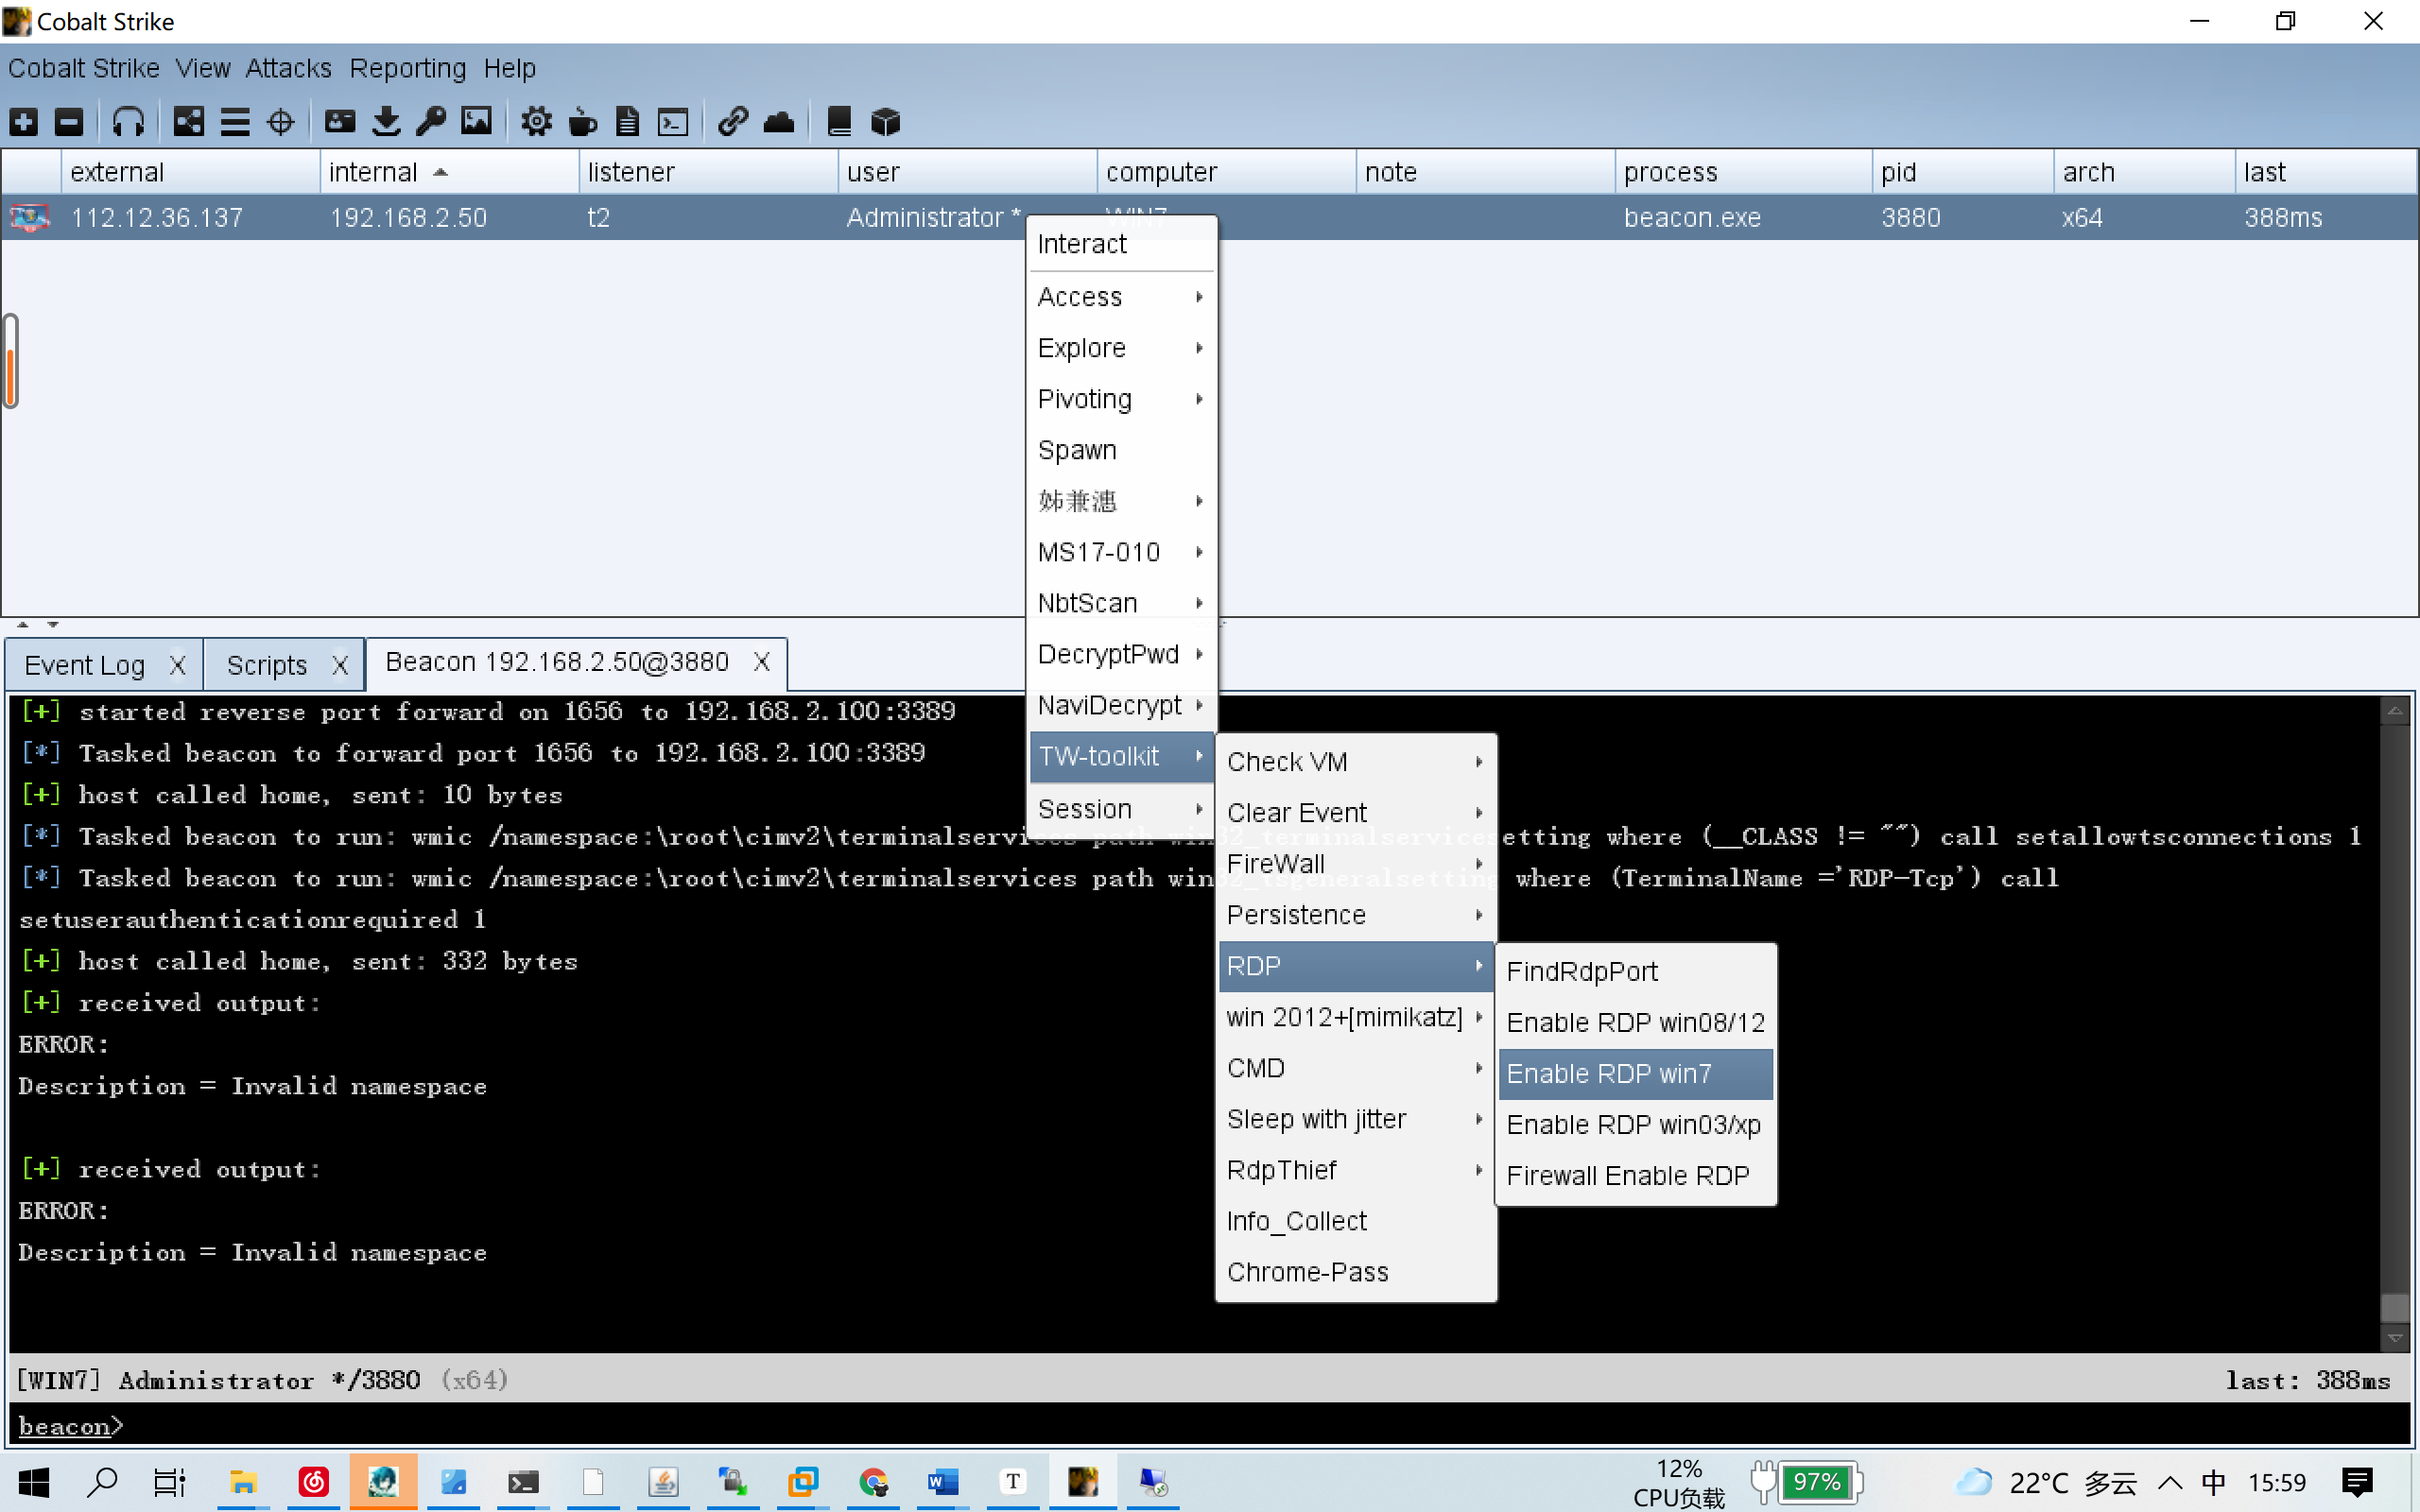The width and height of the screenshot is (2420, 1512).
Task: Click the Connect to team server plus icon
Action: point(24,122)
